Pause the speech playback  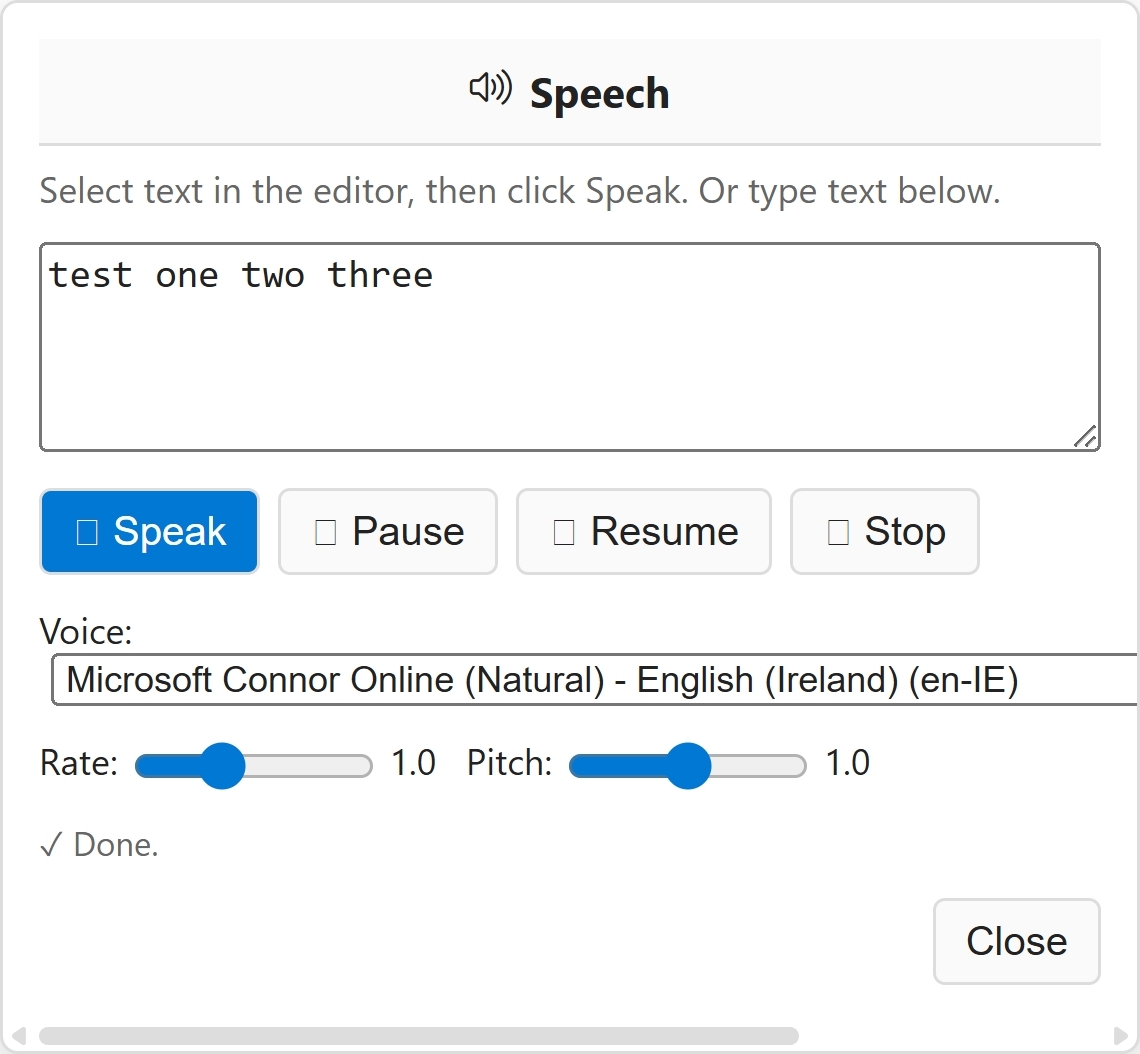coord(388,532)
